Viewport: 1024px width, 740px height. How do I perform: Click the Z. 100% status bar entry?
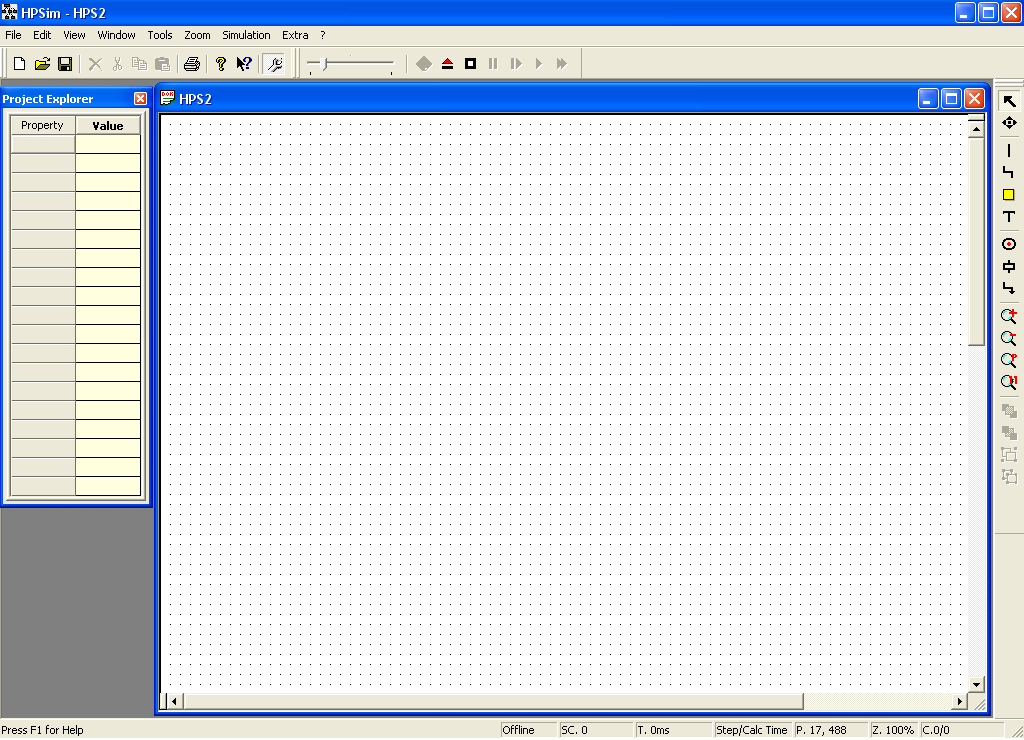pyautogui.click(x=893, y=730)
